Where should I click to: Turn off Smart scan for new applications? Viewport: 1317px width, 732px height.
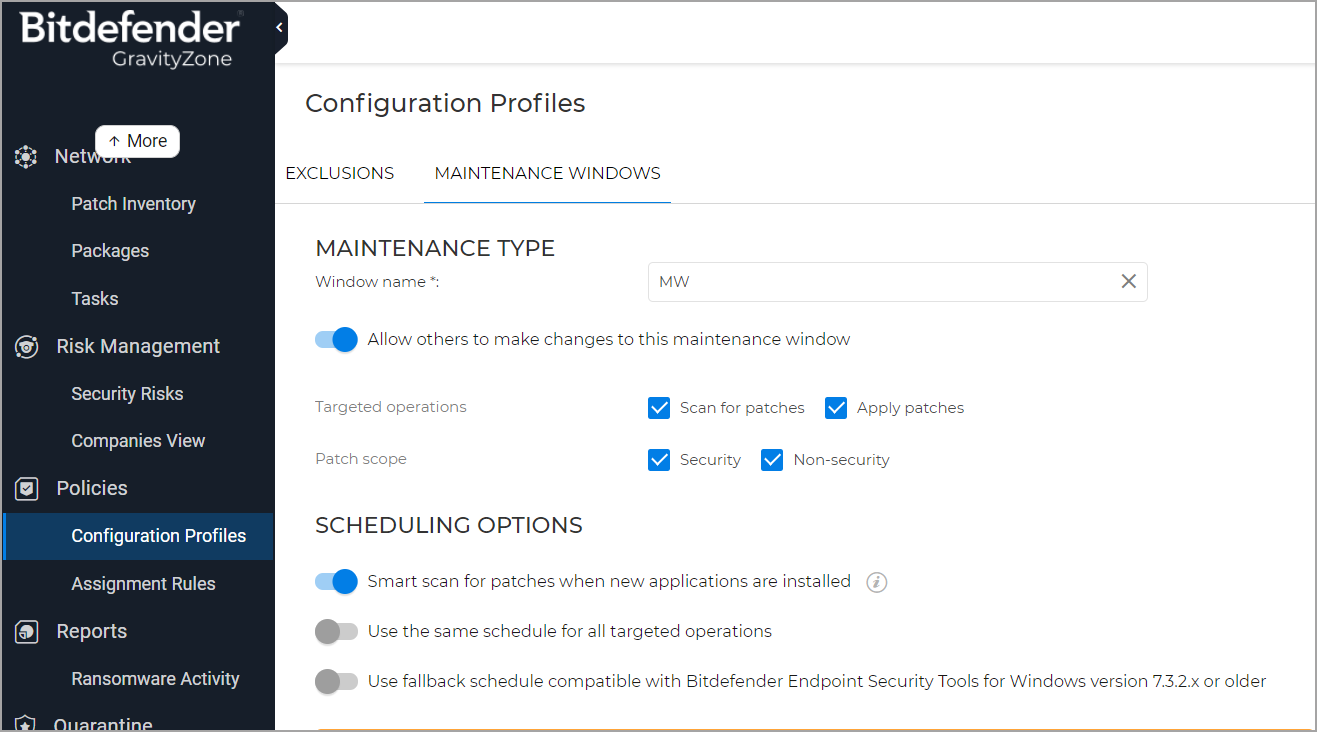[336, 581]
